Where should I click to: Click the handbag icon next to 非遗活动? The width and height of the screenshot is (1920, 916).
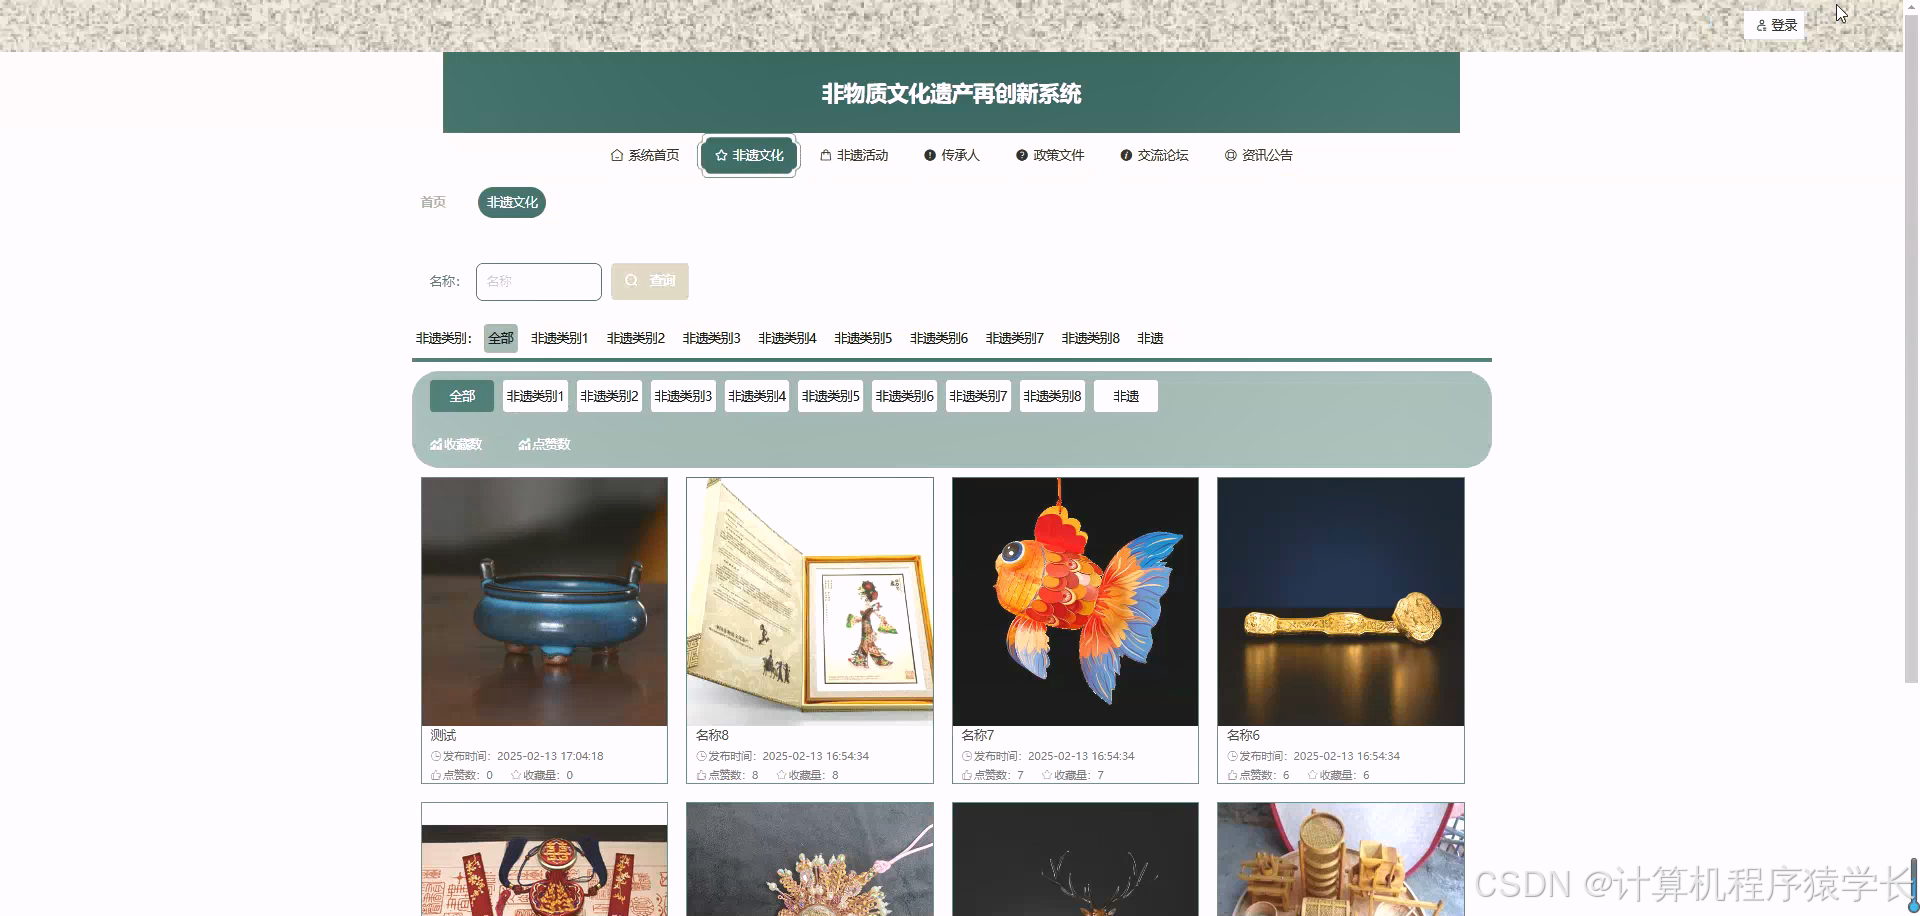[x=826, y=155]
